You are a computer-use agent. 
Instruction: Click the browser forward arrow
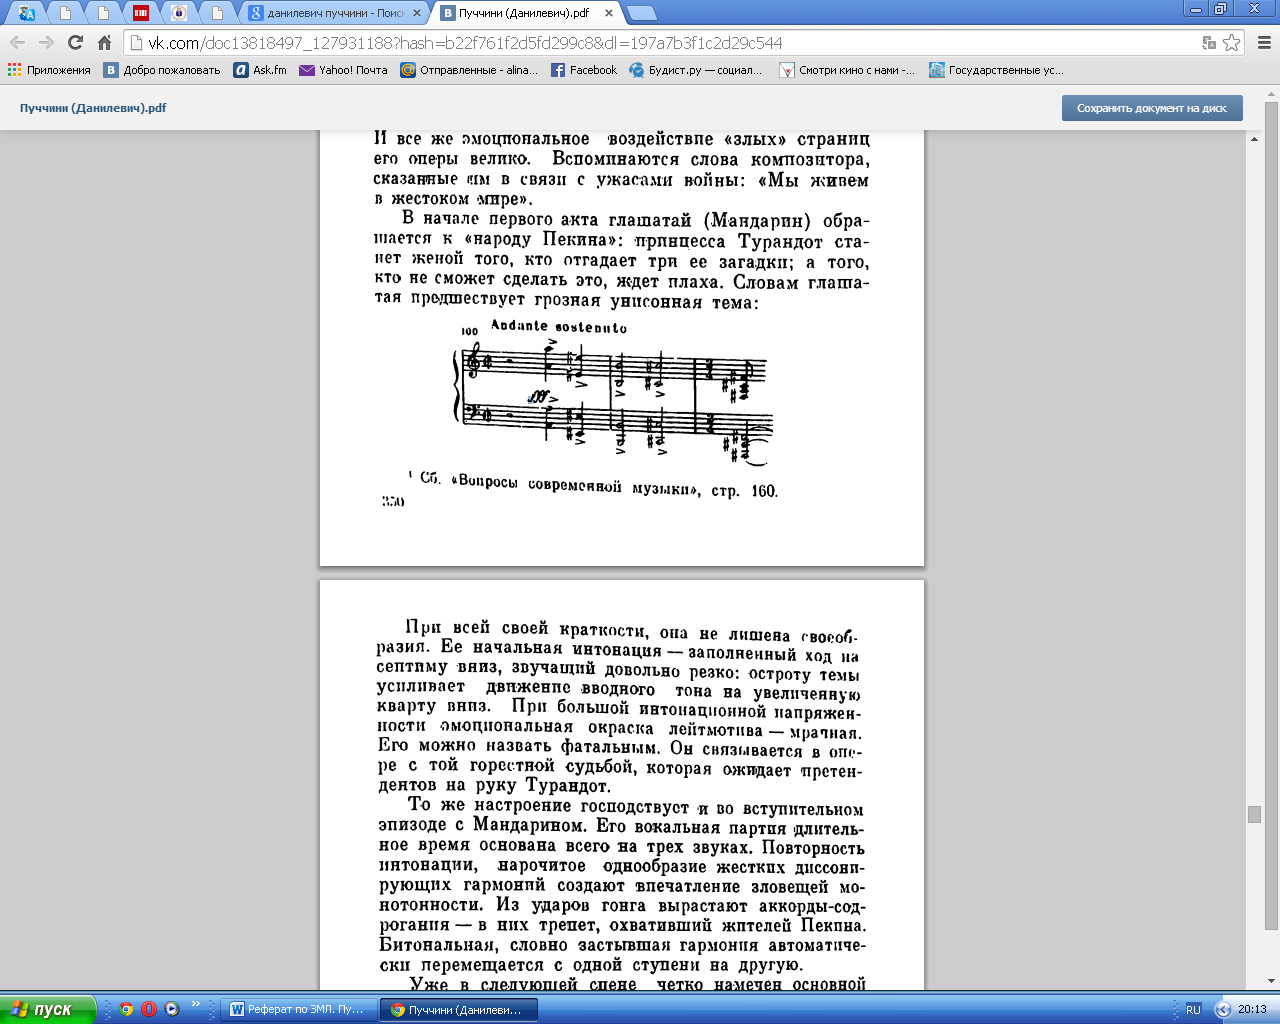[x=46, y=42]
